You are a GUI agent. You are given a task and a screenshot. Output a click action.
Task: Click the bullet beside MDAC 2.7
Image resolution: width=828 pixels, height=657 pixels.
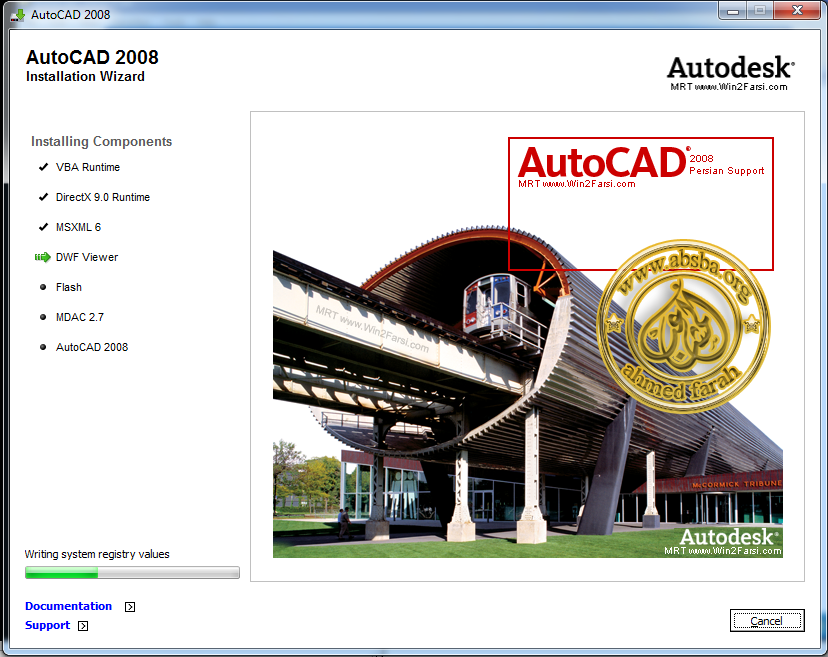click(43, 317)
